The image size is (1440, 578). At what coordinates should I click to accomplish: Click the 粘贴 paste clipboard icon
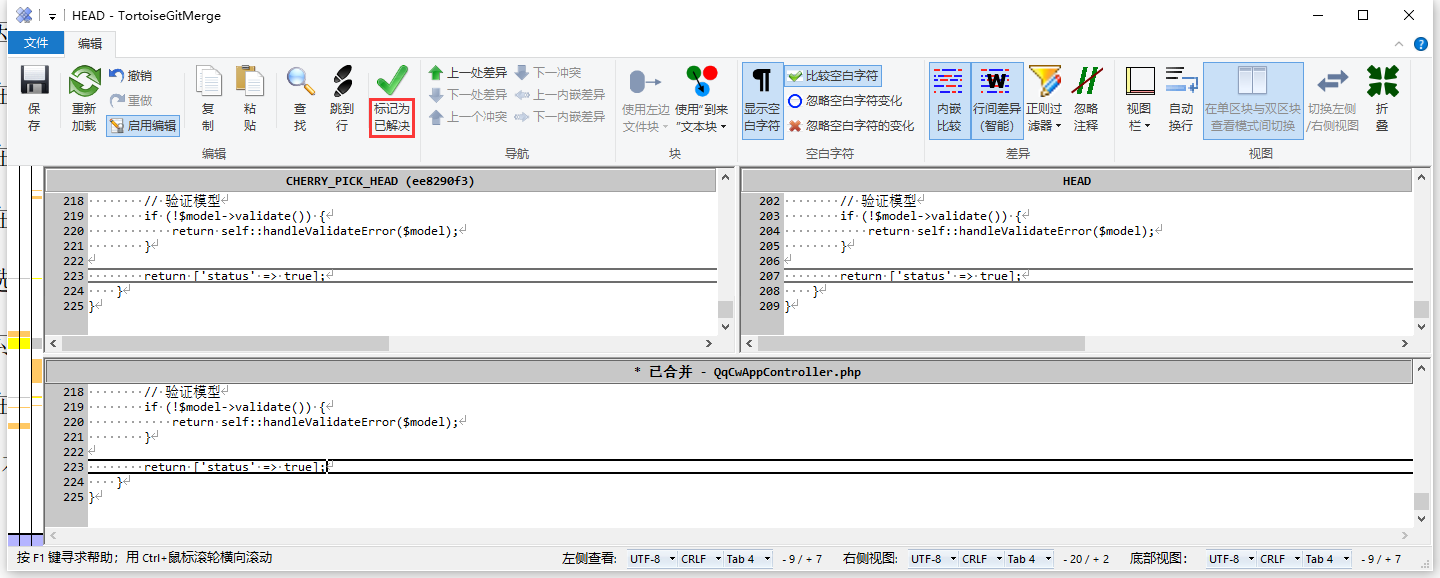click(249, 81)
